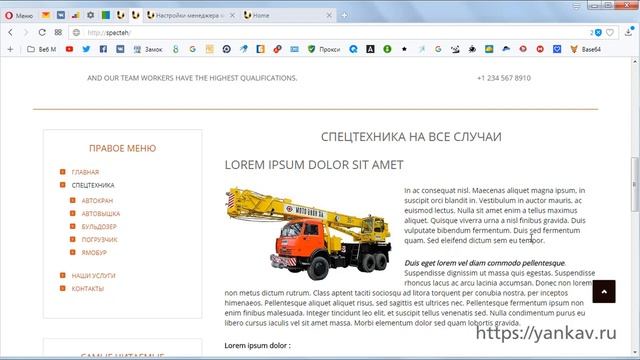Open ПОГРУЗЧИК submenu item

[100, 240]
